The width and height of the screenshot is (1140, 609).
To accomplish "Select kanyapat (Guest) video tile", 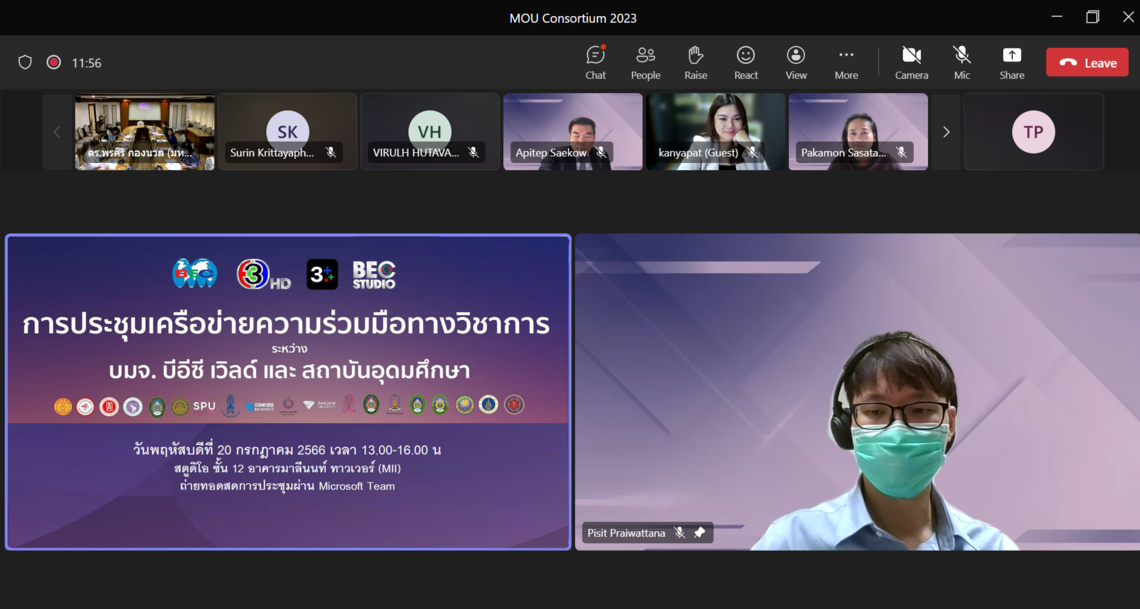I will click(715, 130).
